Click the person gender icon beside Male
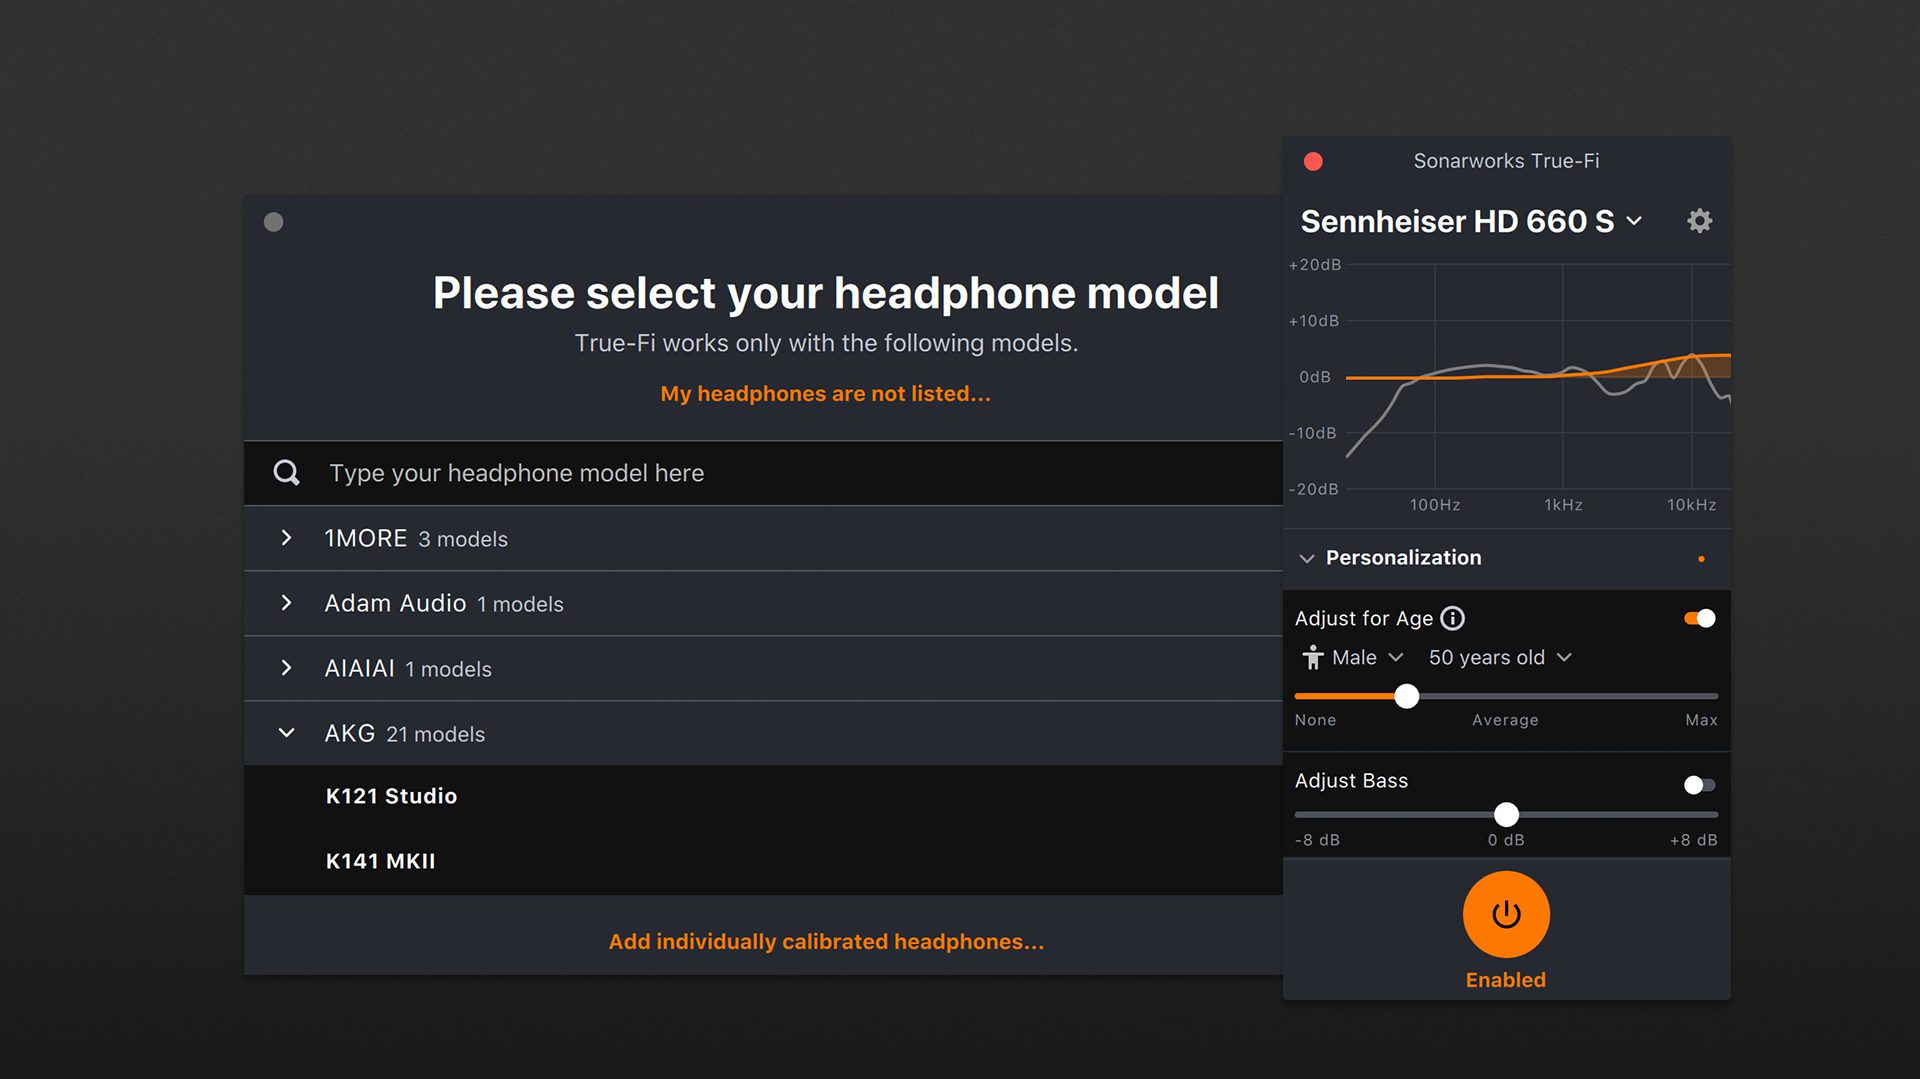 (1312, 658)
